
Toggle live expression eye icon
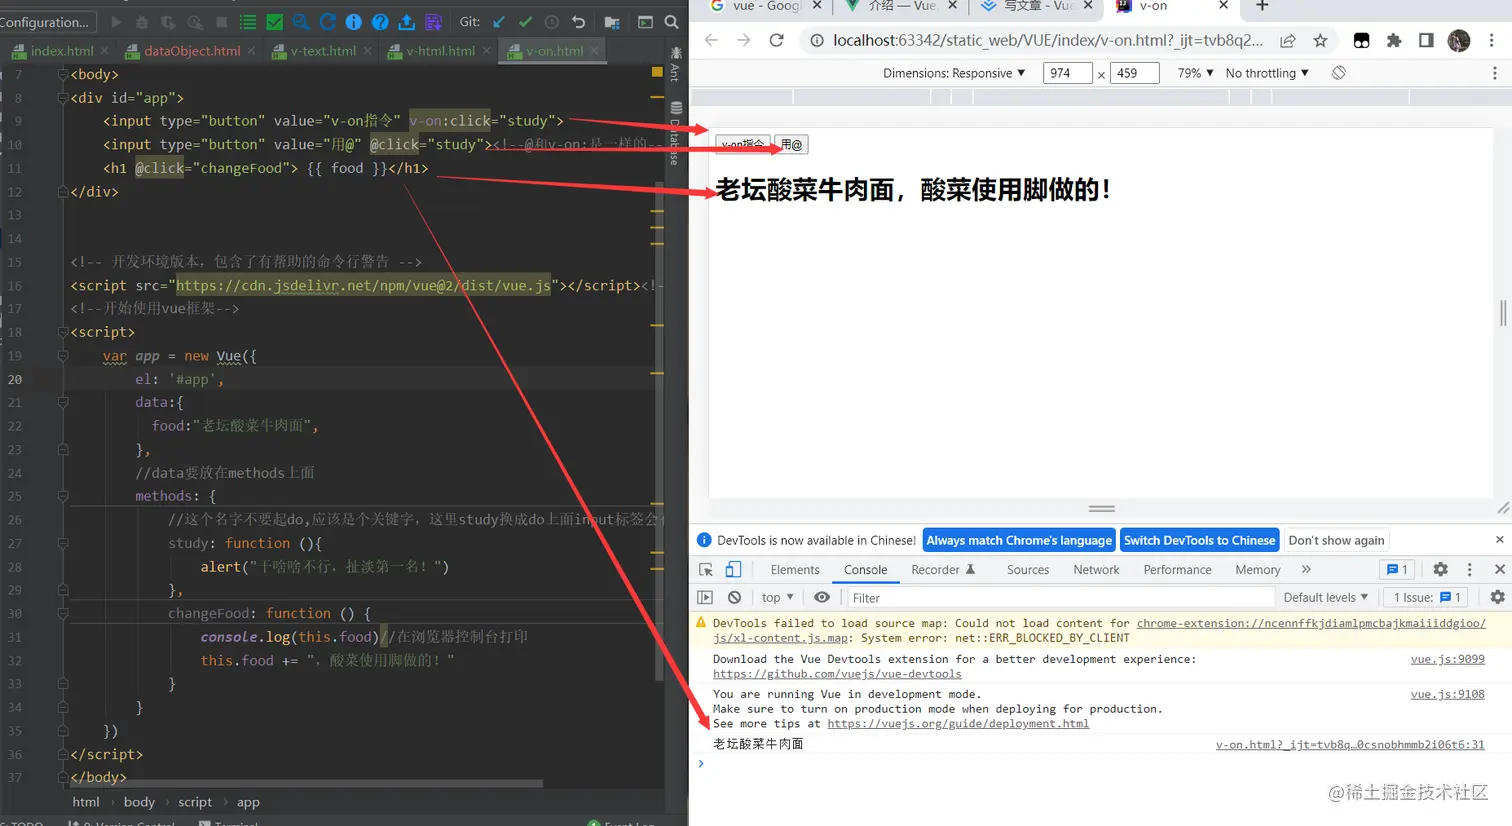pyautogui.click(x=822, y=597)
